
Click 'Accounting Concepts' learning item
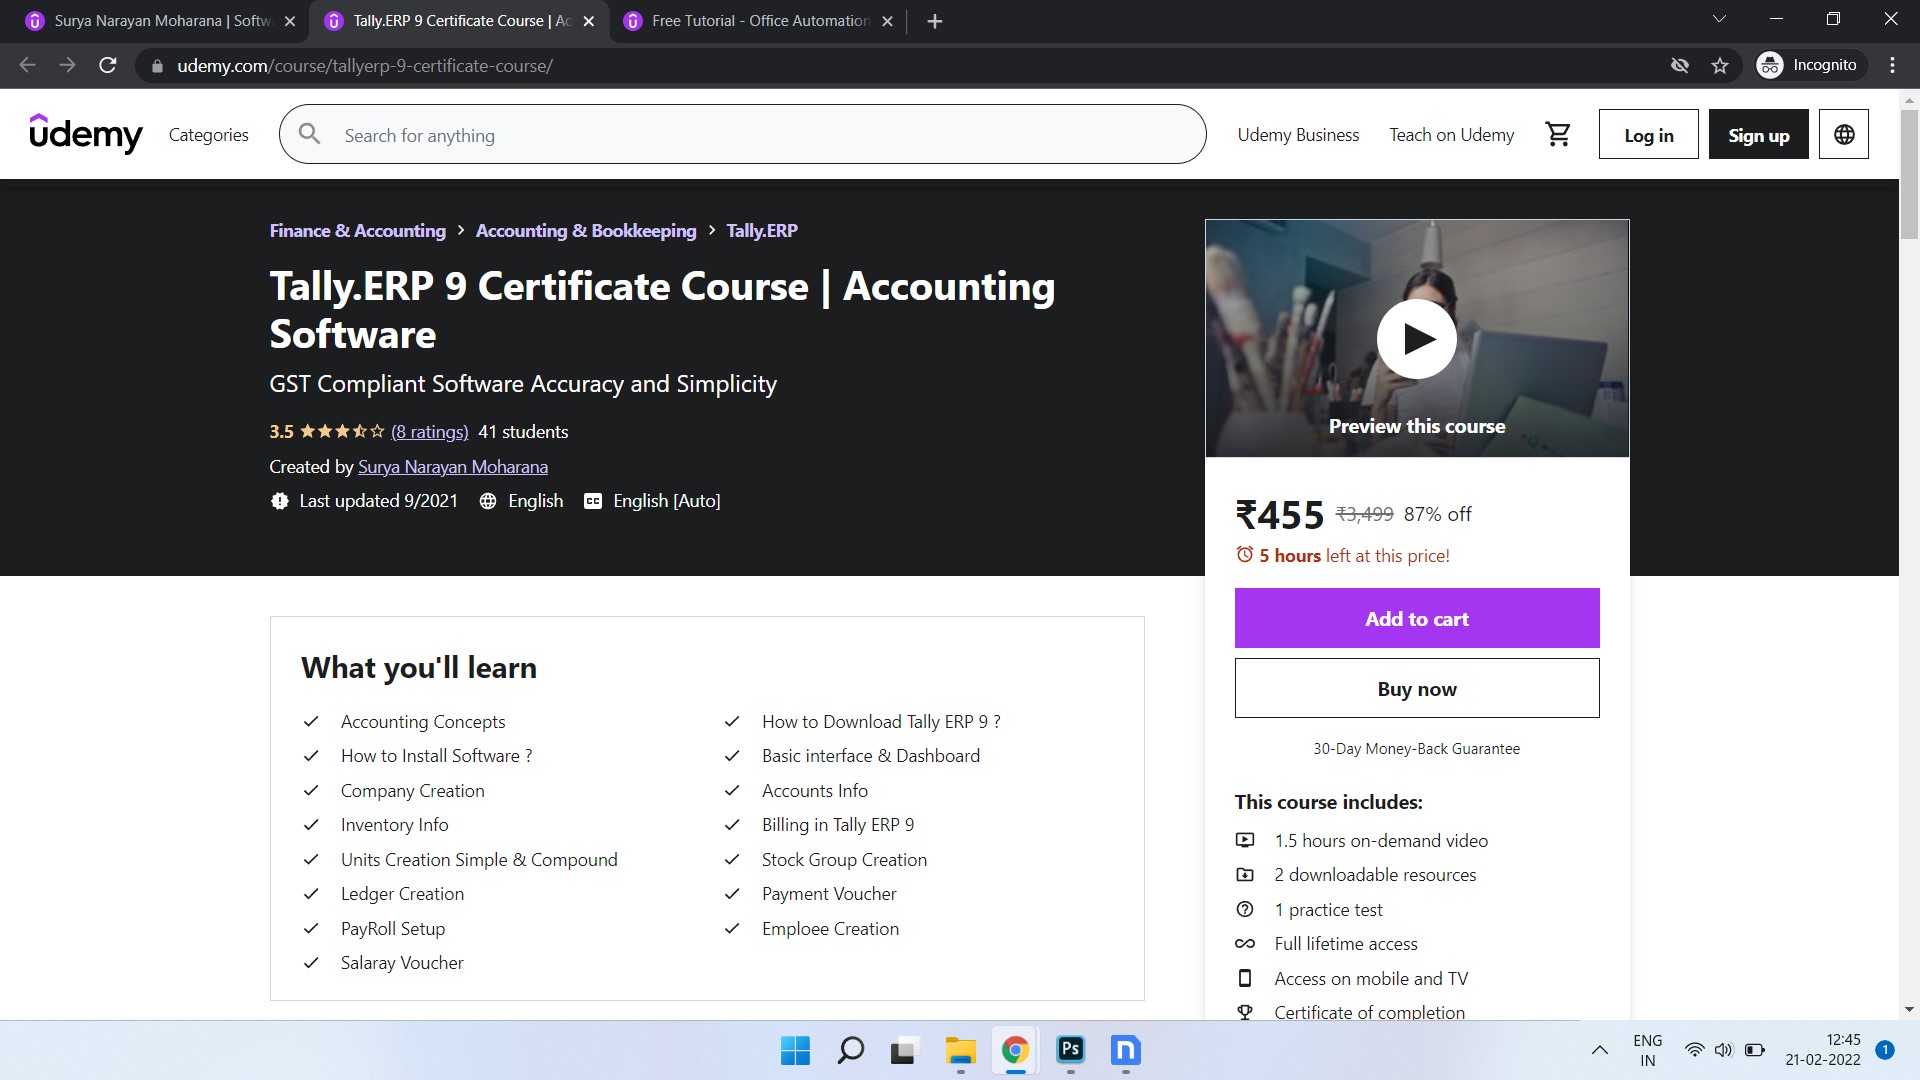click(423, 722)
